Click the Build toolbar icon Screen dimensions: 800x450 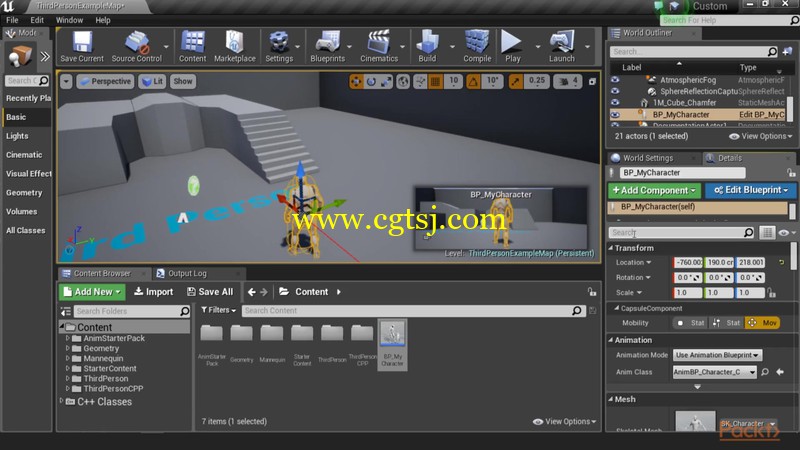(427, 46)
